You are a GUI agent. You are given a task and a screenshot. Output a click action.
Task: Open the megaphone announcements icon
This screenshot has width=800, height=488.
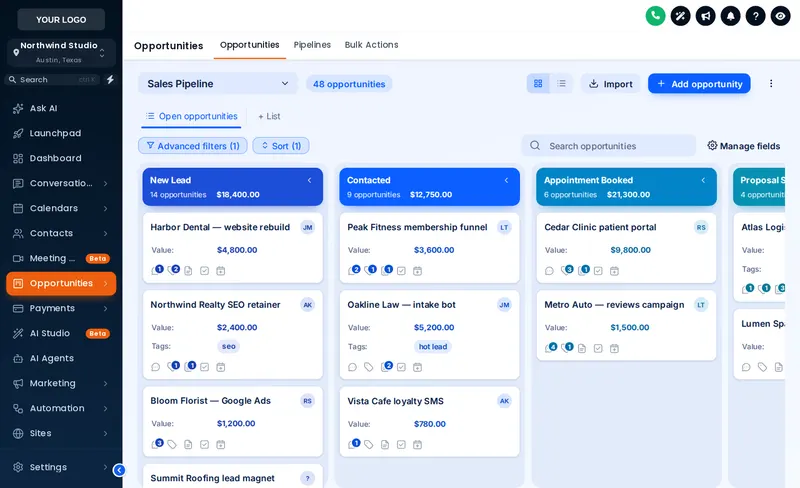(706, 16)
